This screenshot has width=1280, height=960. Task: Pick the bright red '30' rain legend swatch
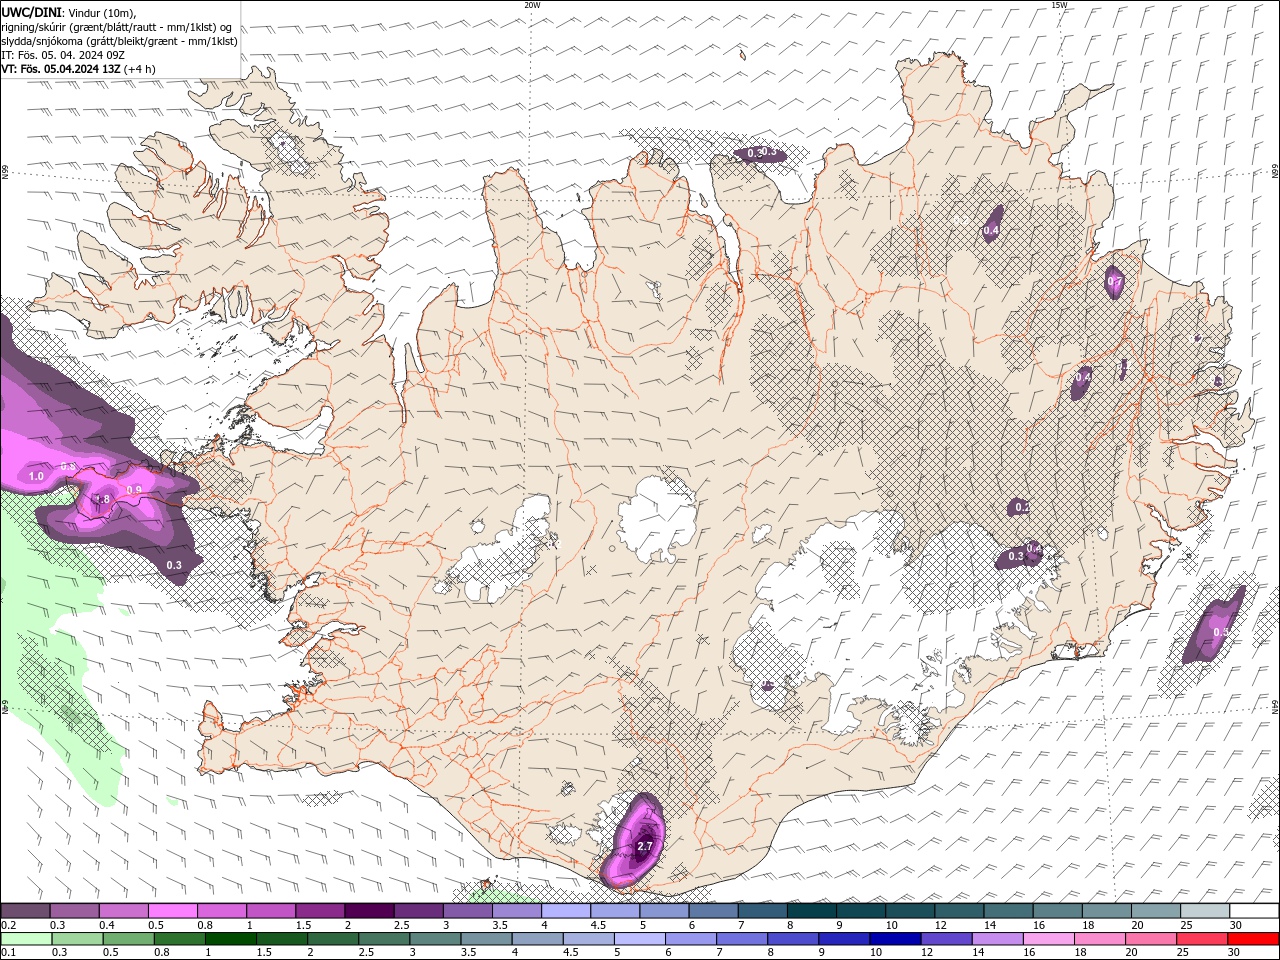pyautogui.click(x=1253, y=938)
